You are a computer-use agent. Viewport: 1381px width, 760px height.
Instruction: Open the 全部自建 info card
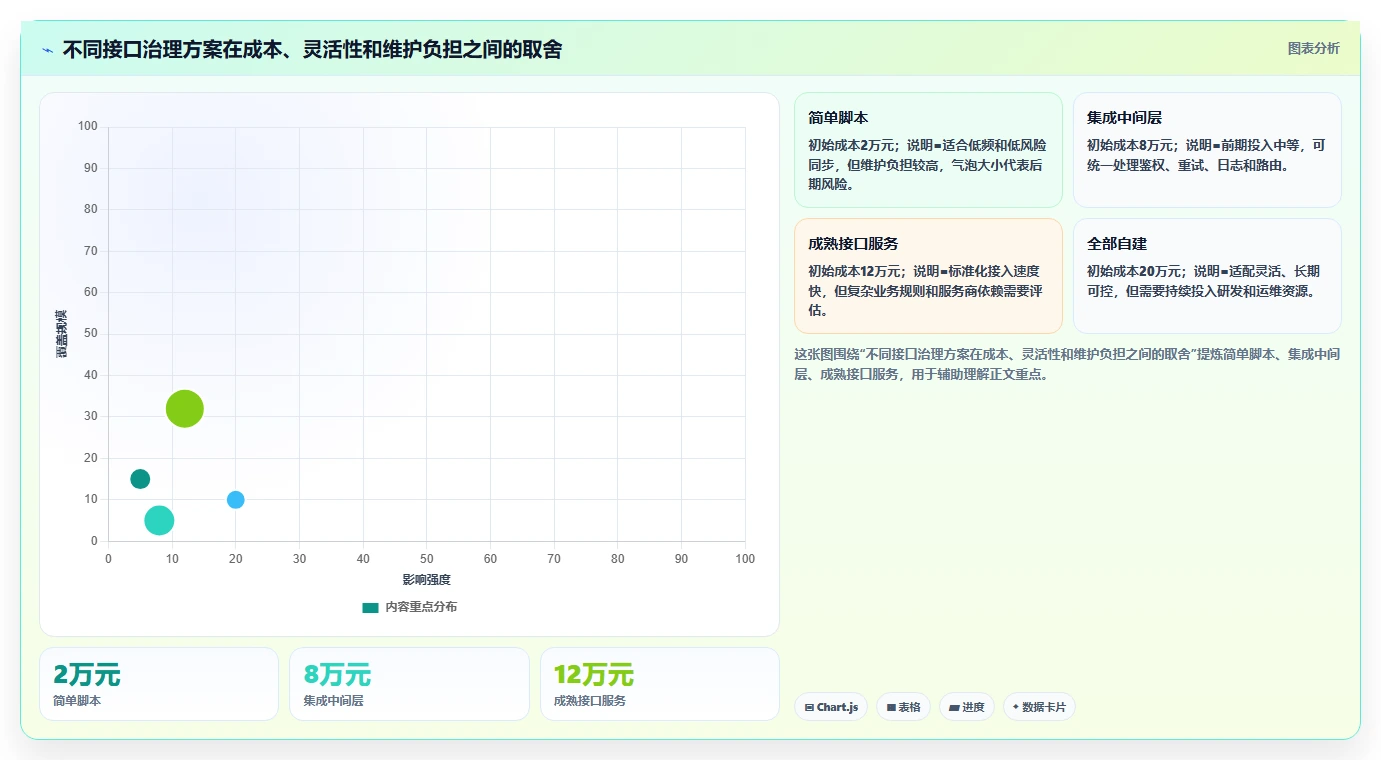click(x=1207, y=276)
